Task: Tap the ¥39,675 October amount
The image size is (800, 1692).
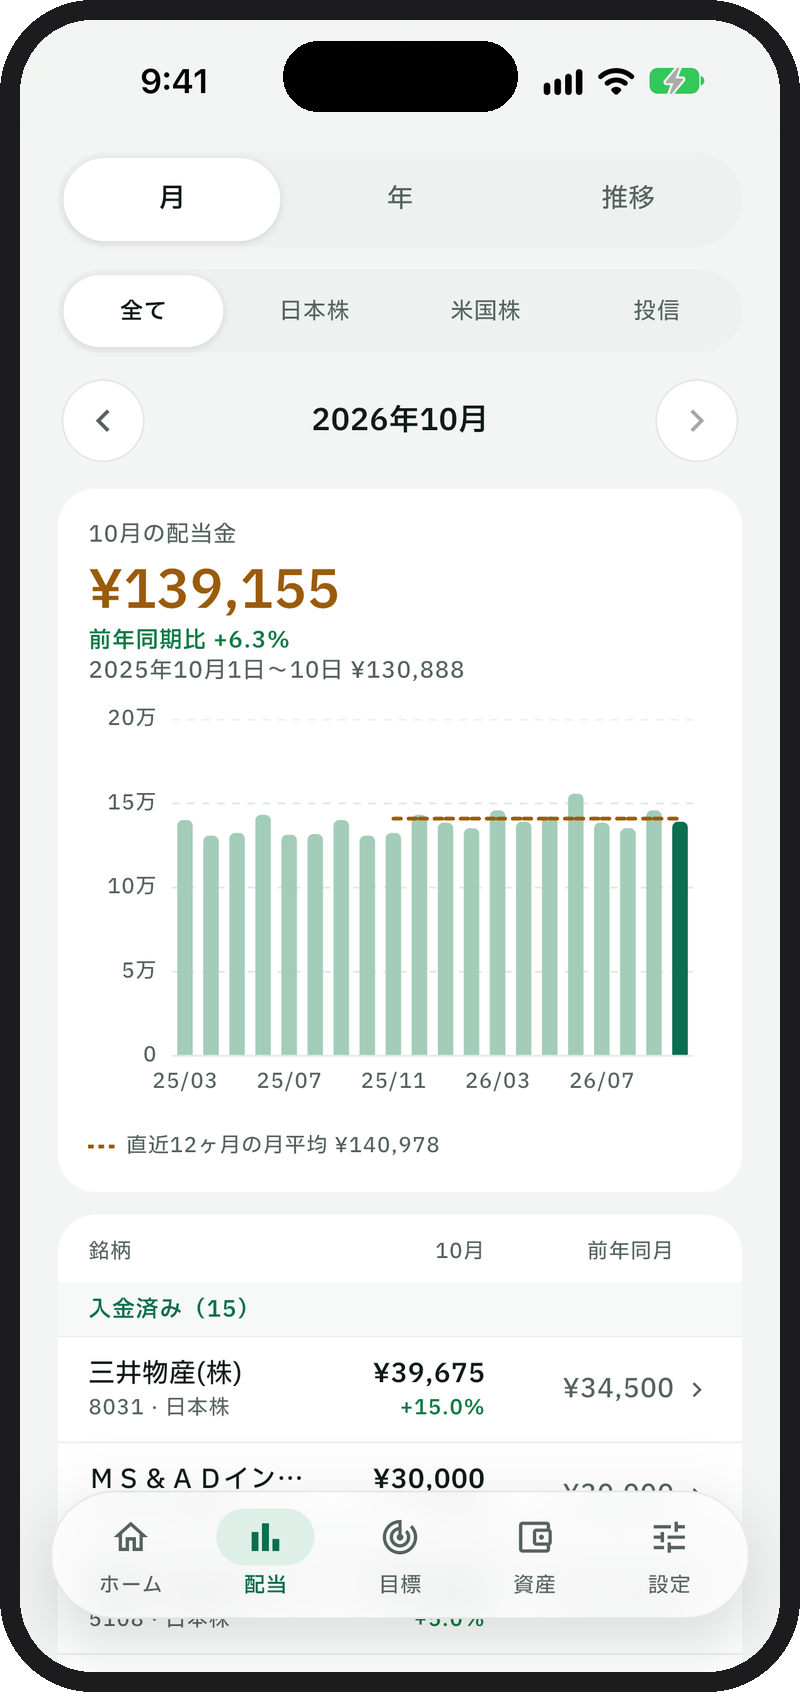Action: point(429,1373)
